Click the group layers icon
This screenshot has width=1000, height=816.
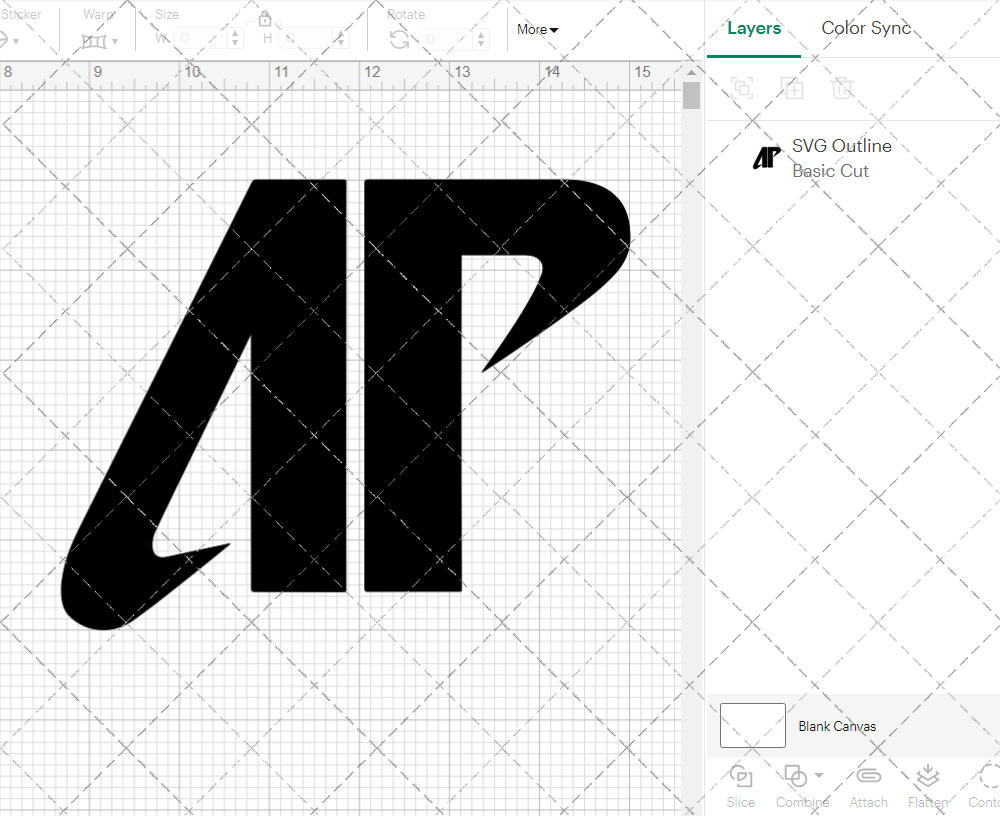pyautogui.click(x=742, y=88)
